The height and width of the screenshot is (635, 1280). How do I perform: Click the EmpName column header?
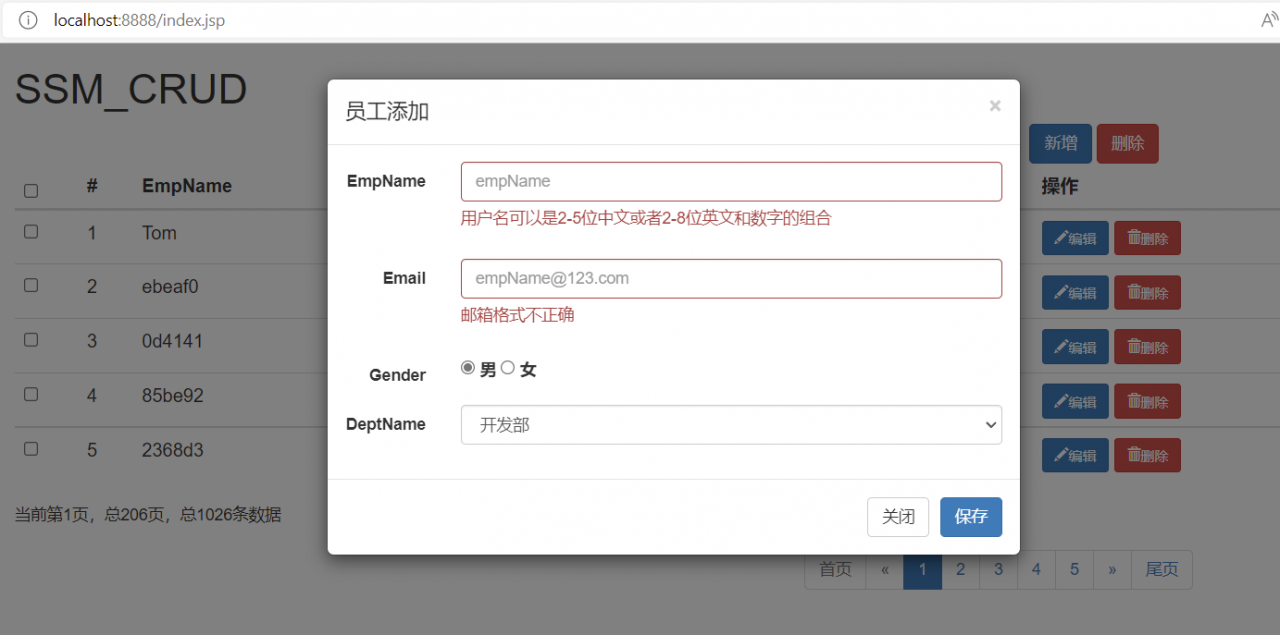[x=187, y=186]
